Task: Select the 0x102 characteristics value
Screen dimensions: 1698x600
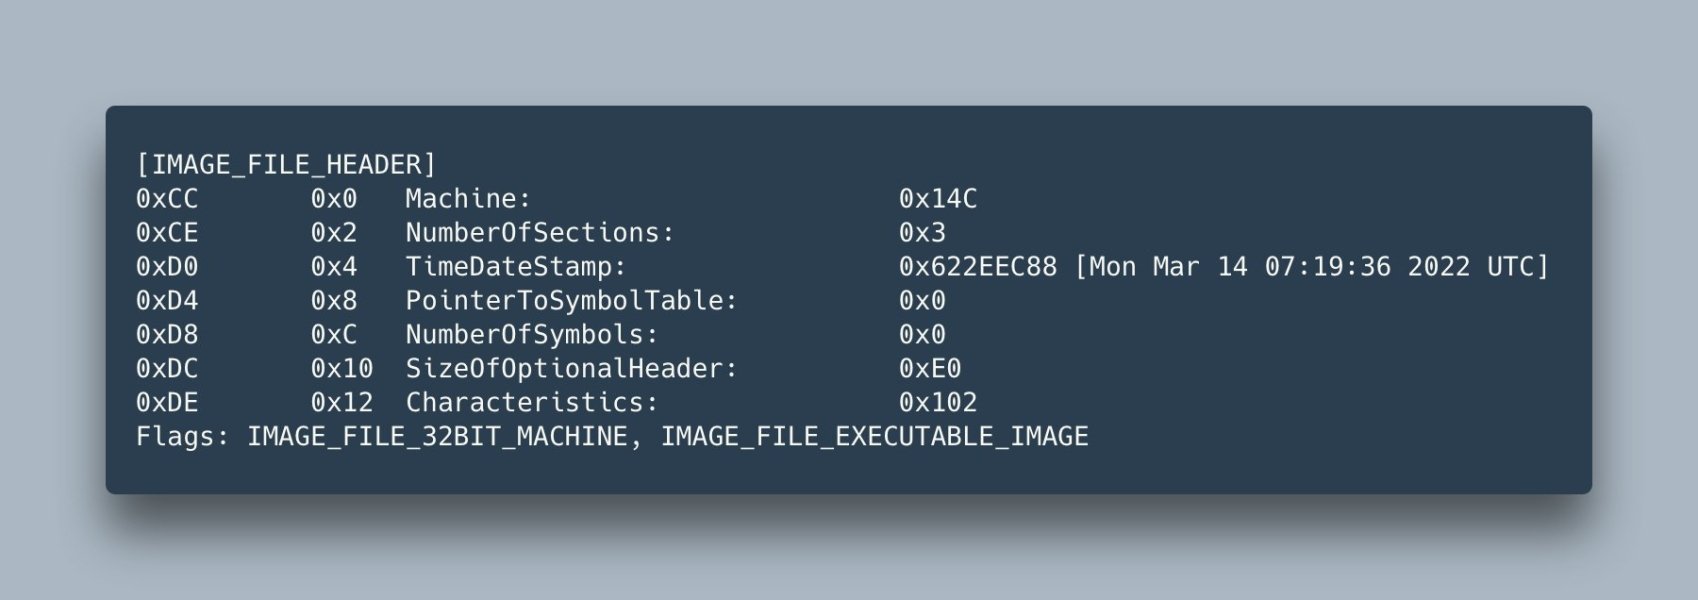Action: (937, 403)
